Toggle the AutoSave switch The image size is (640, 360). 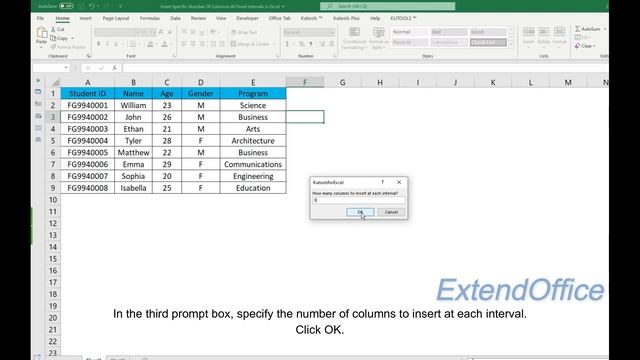pyautogui.click(x=66, y=6)
